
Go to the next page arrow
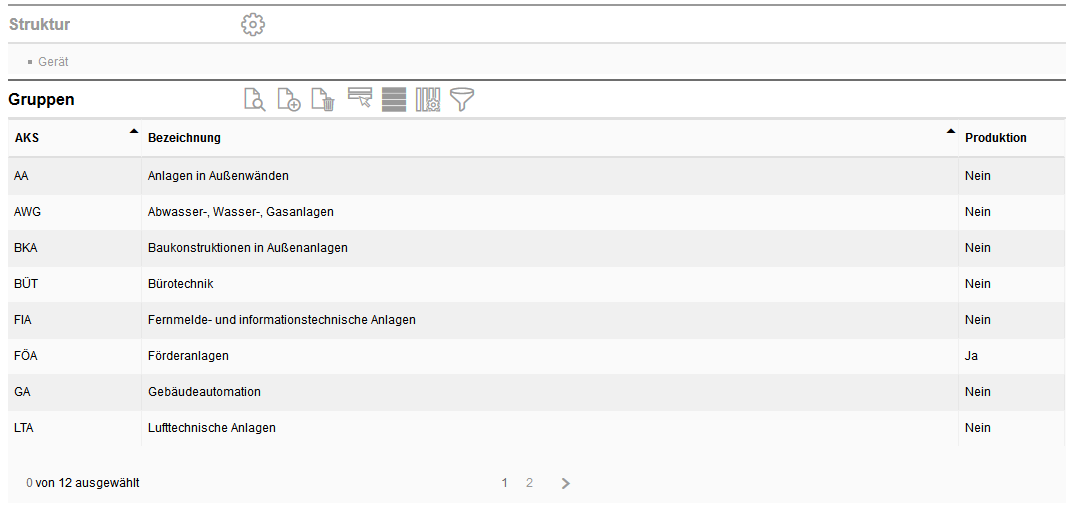tap(565, 483)
